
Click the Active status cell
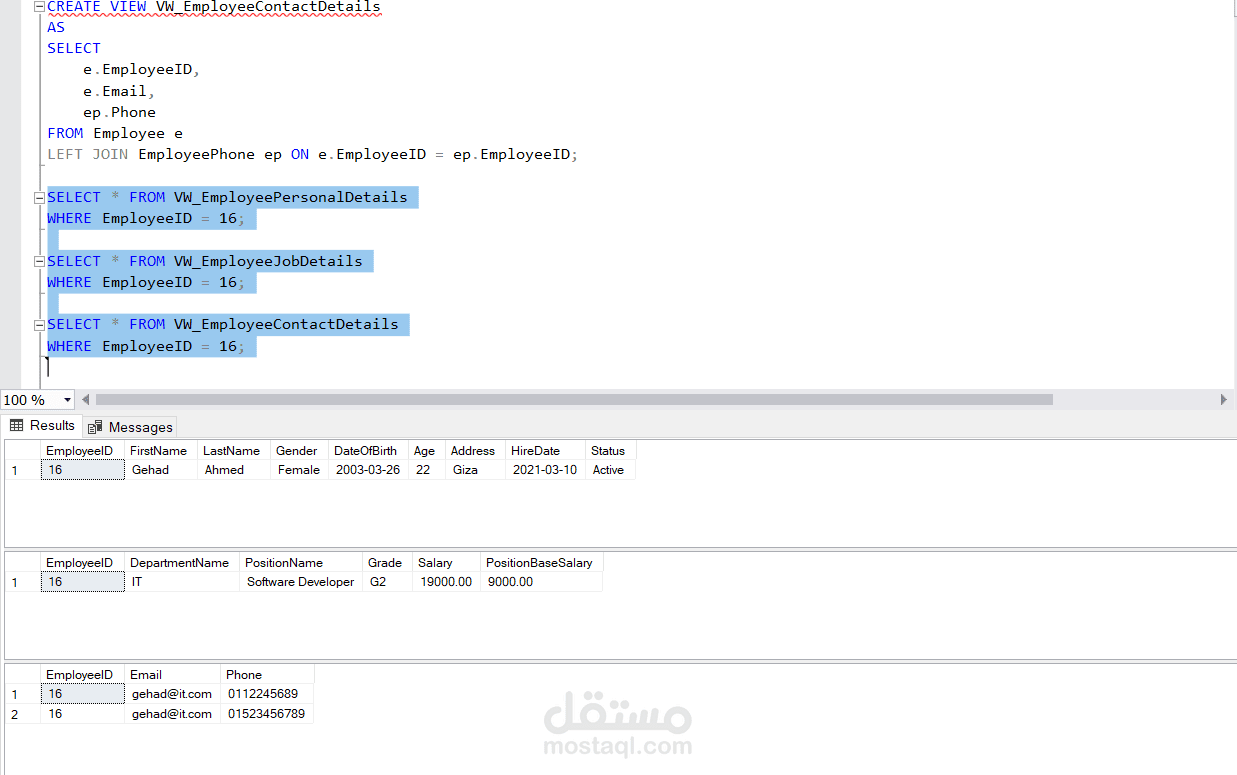pyautogui.click(x=611, y=470)
